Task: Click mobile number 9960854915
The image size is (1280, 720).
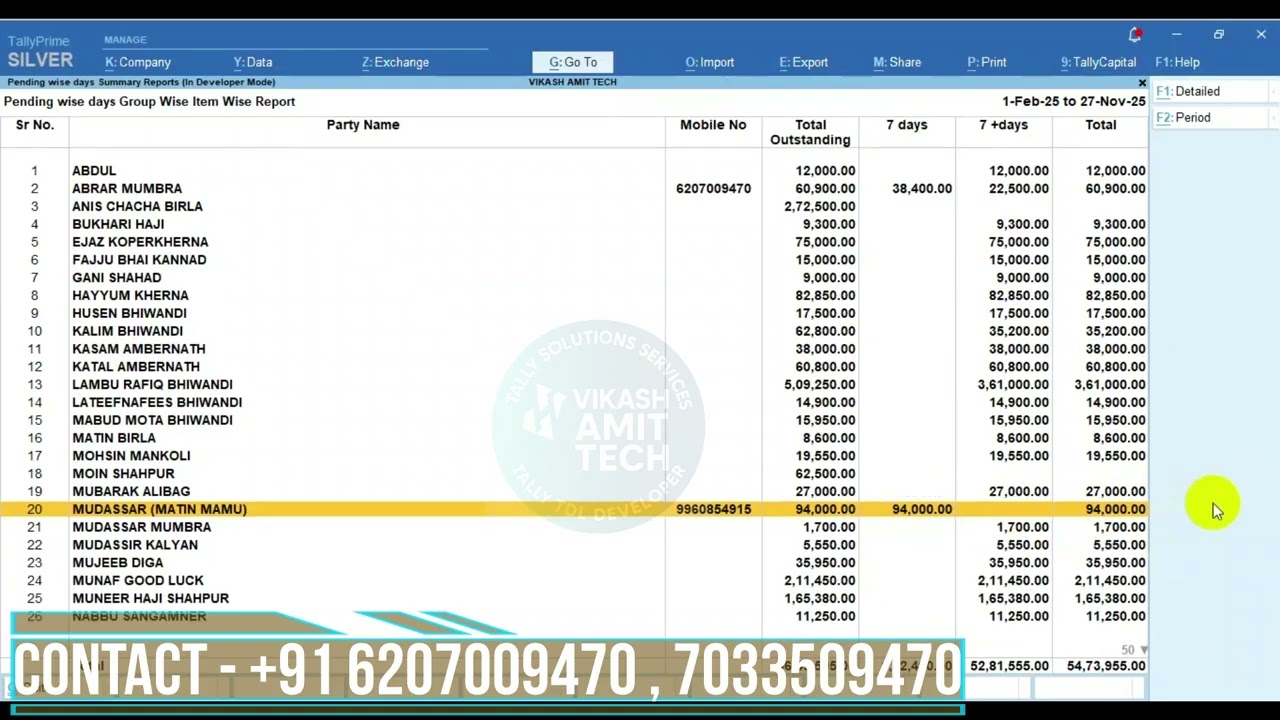Action: [x=713, y=509]
